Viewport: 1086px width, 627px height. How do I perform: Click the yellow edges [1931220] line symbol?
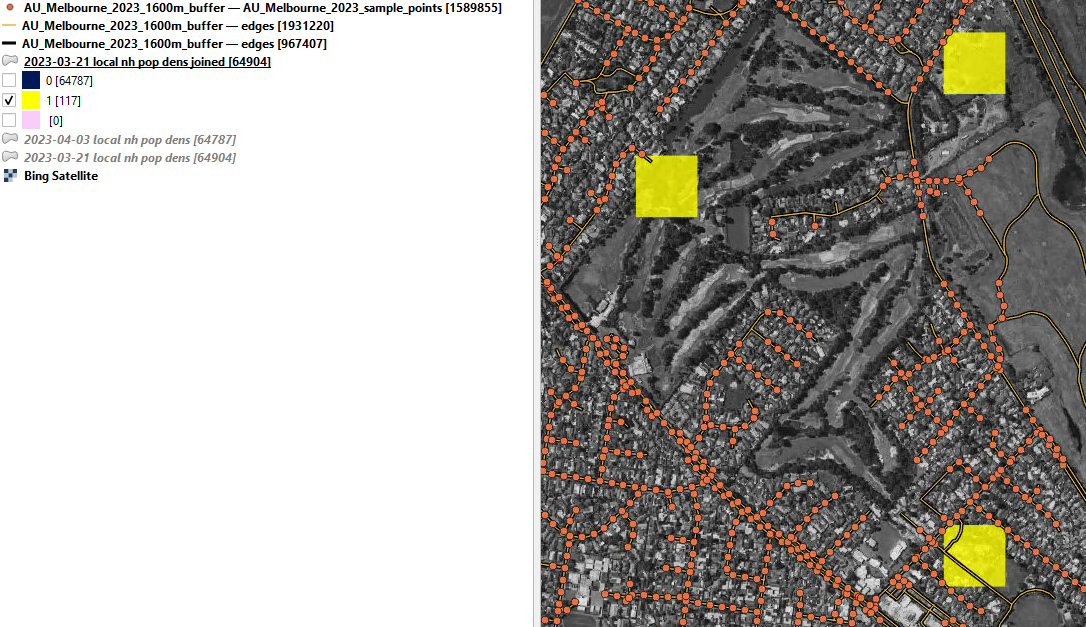tap(10, 26)
